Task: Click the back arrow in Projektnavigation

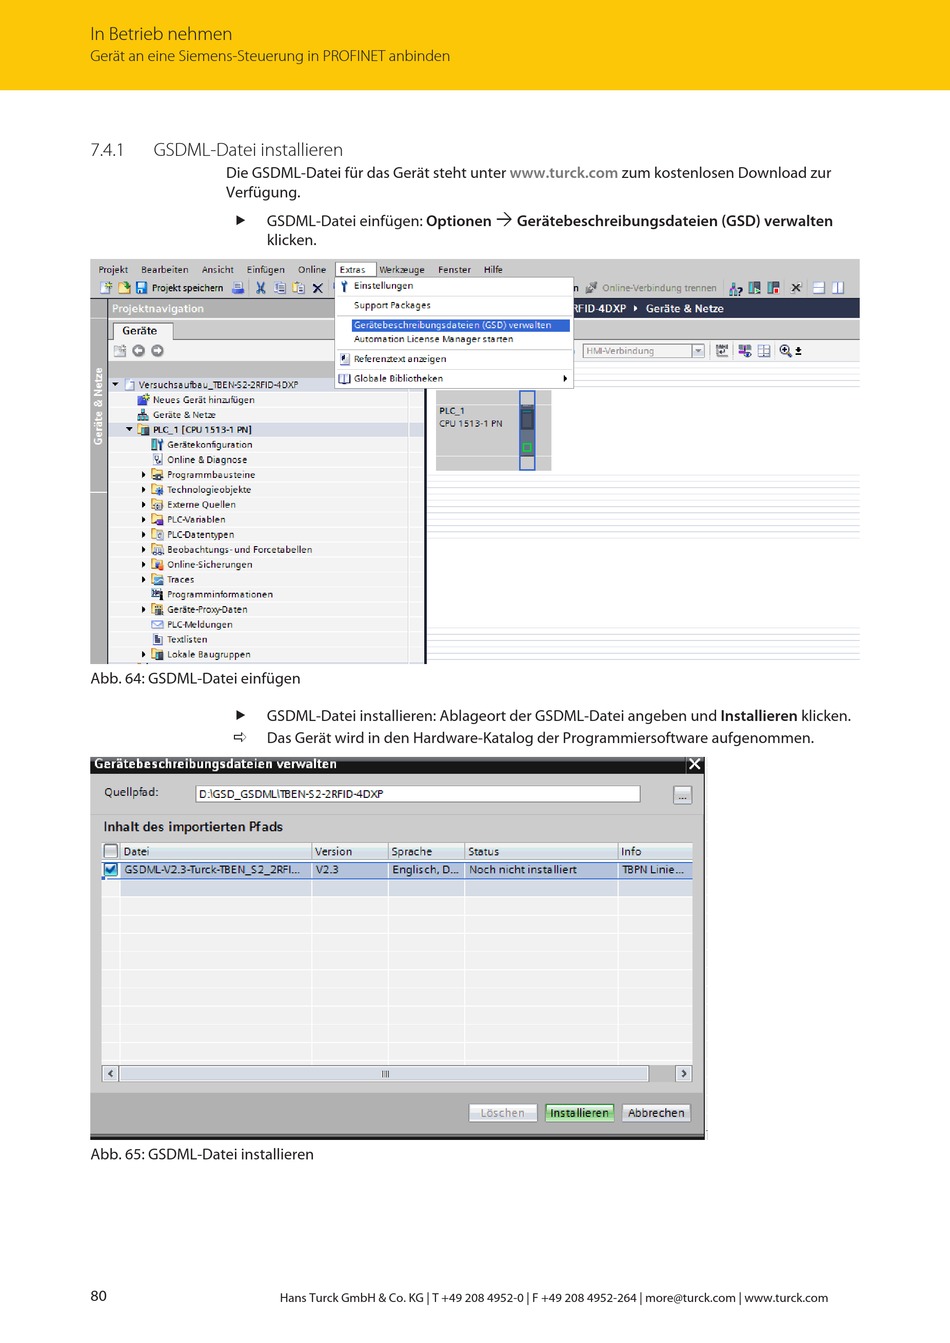Action: (139, 351)
